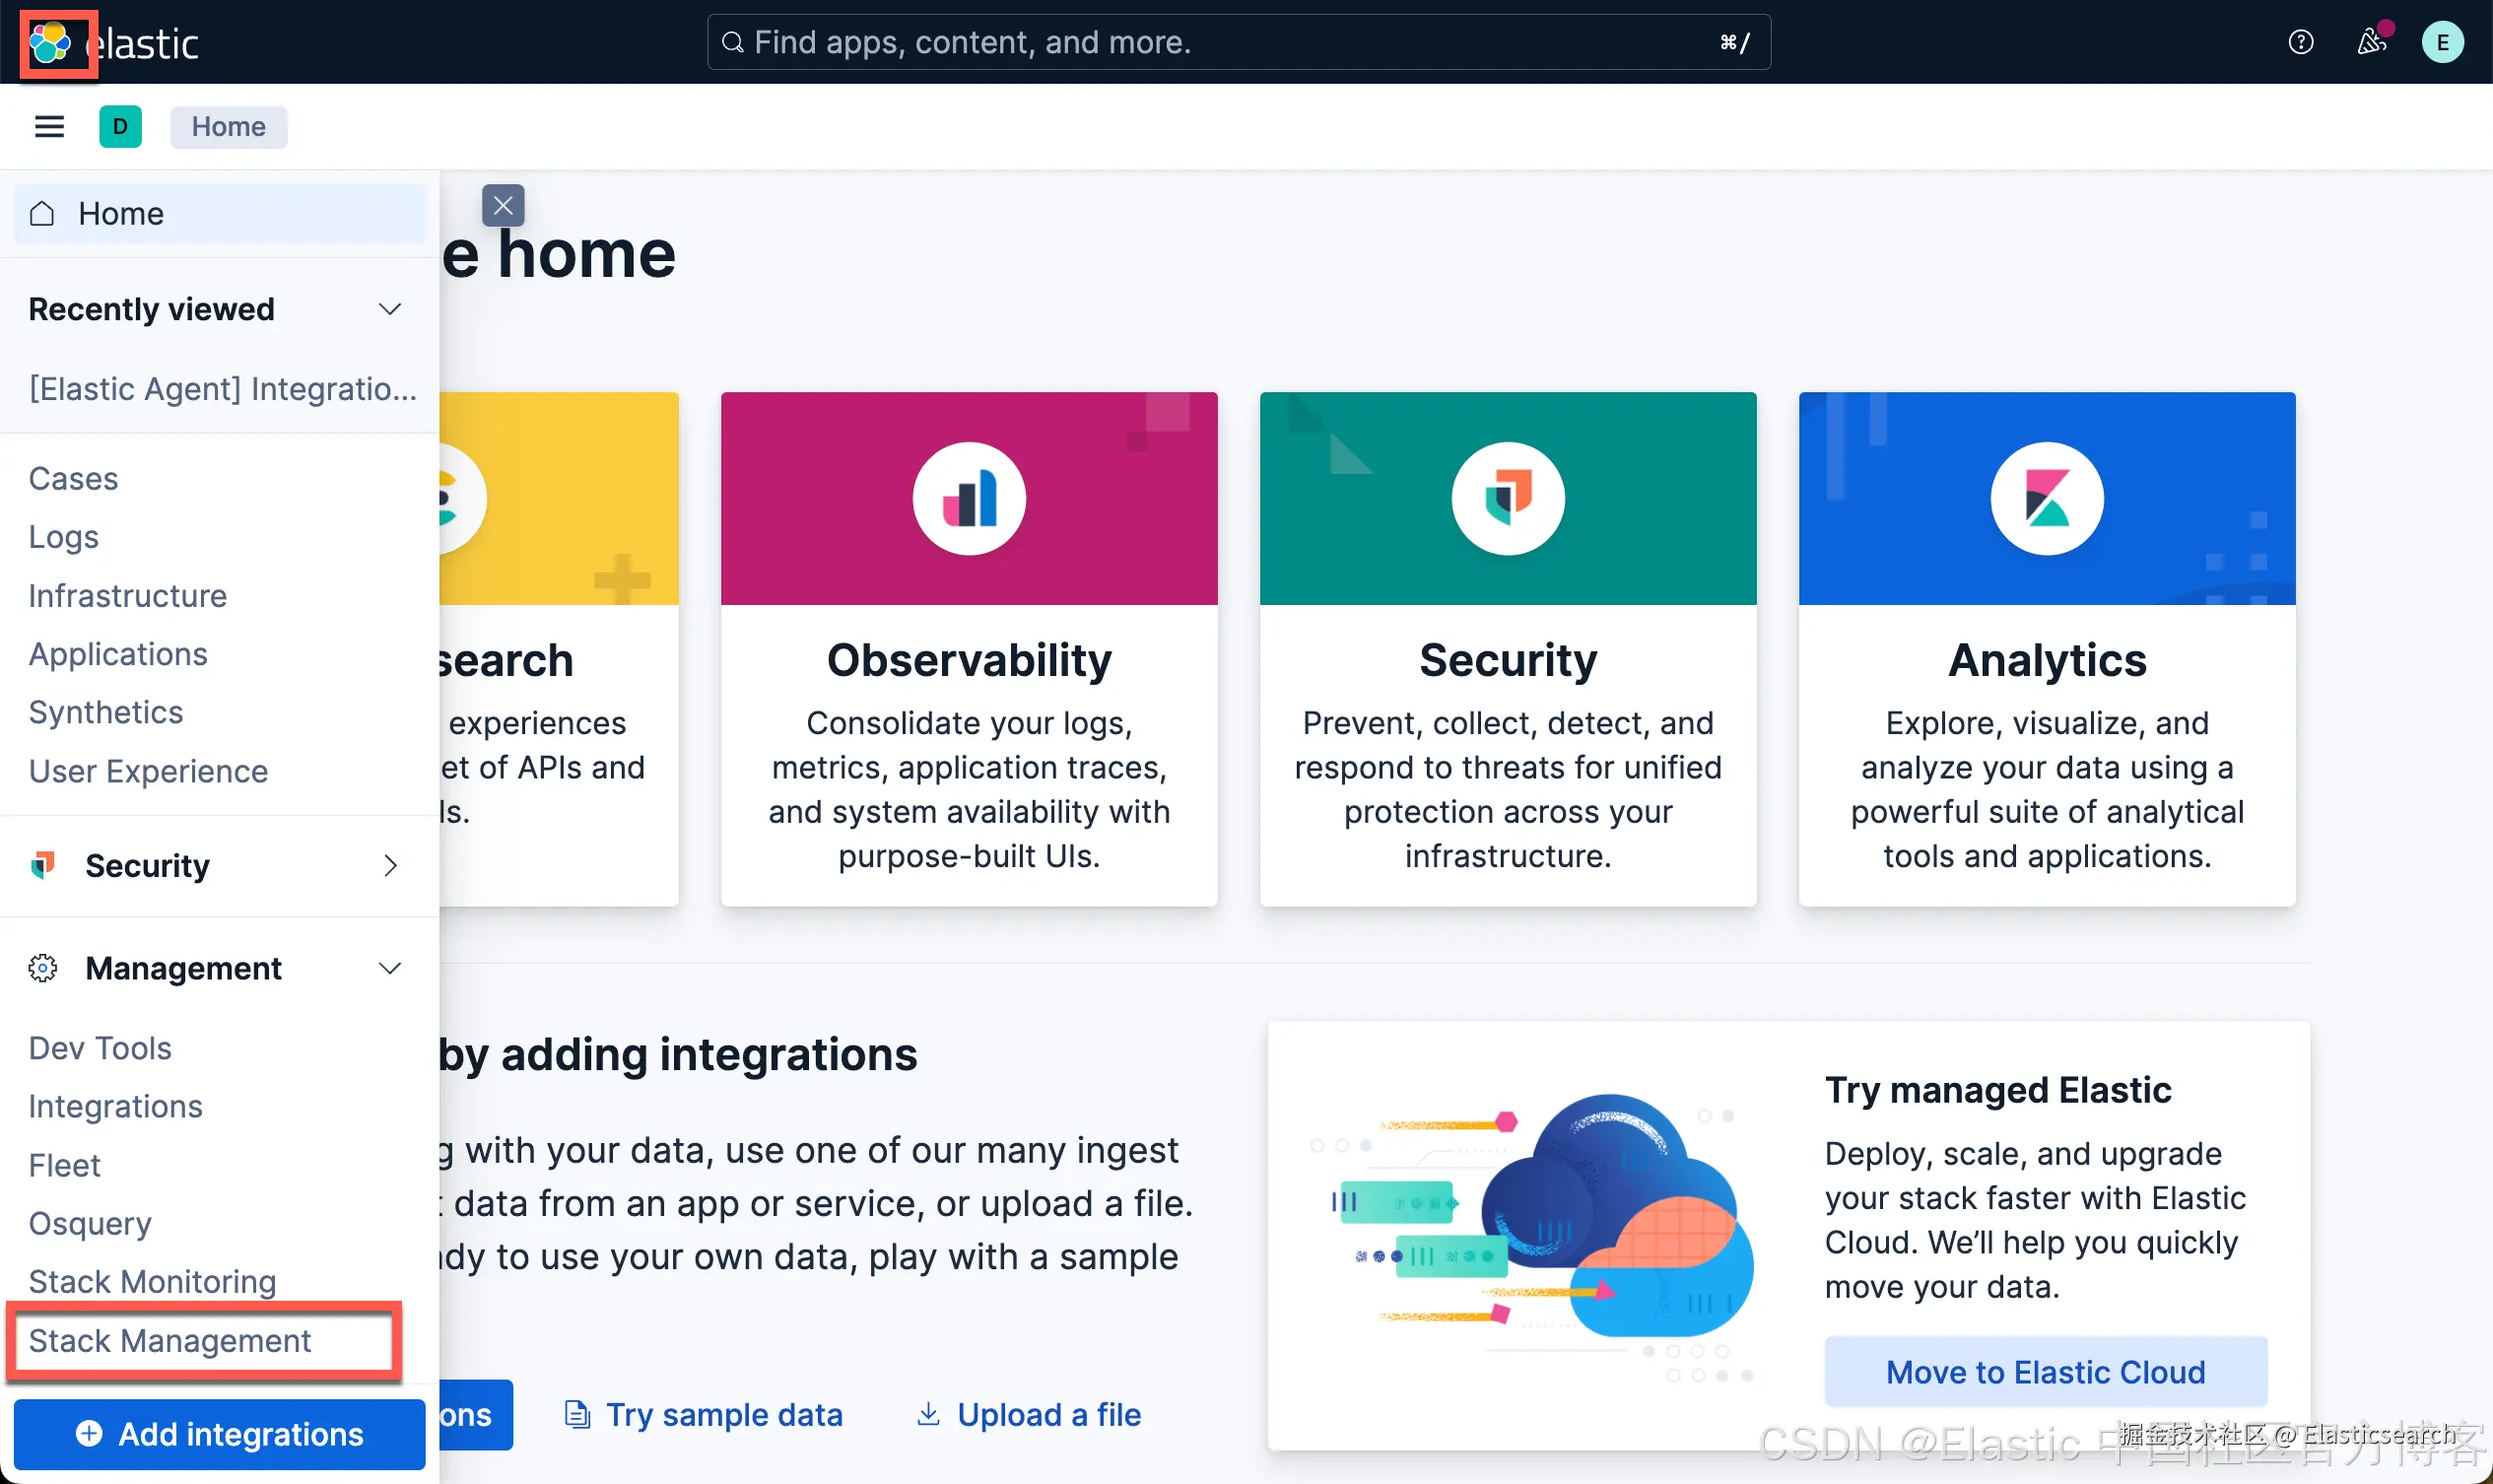
Task: Open recently viewed Elastic Agent Integration item
Action: pyautogui.click(x=223, y=388)
